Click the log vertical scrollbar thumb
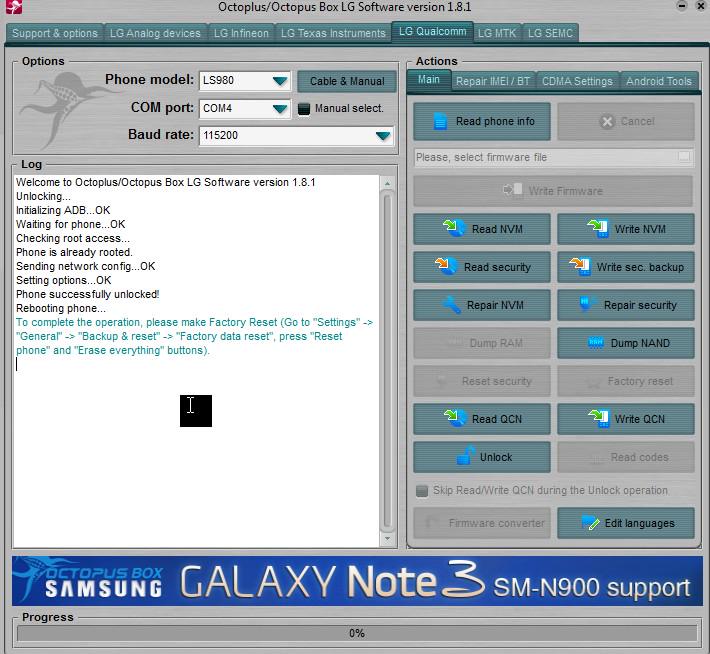The height and width of the screenshot is (654, 710). (387, 361)
